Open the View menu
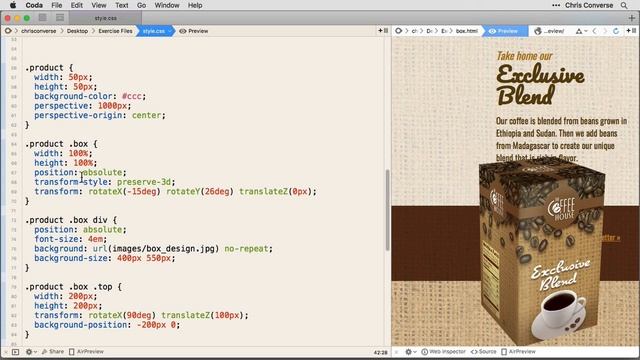The width and height of the screenshot is (640, 360). [99, 5]
